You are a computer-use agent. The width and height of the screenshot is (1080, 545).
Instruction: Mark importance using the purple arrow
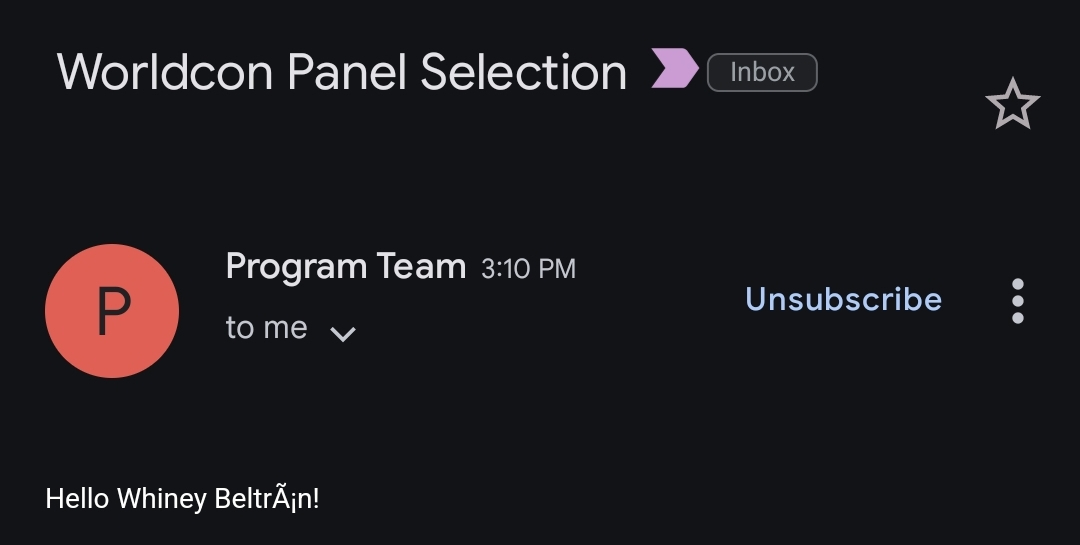(x=674, y=69)
